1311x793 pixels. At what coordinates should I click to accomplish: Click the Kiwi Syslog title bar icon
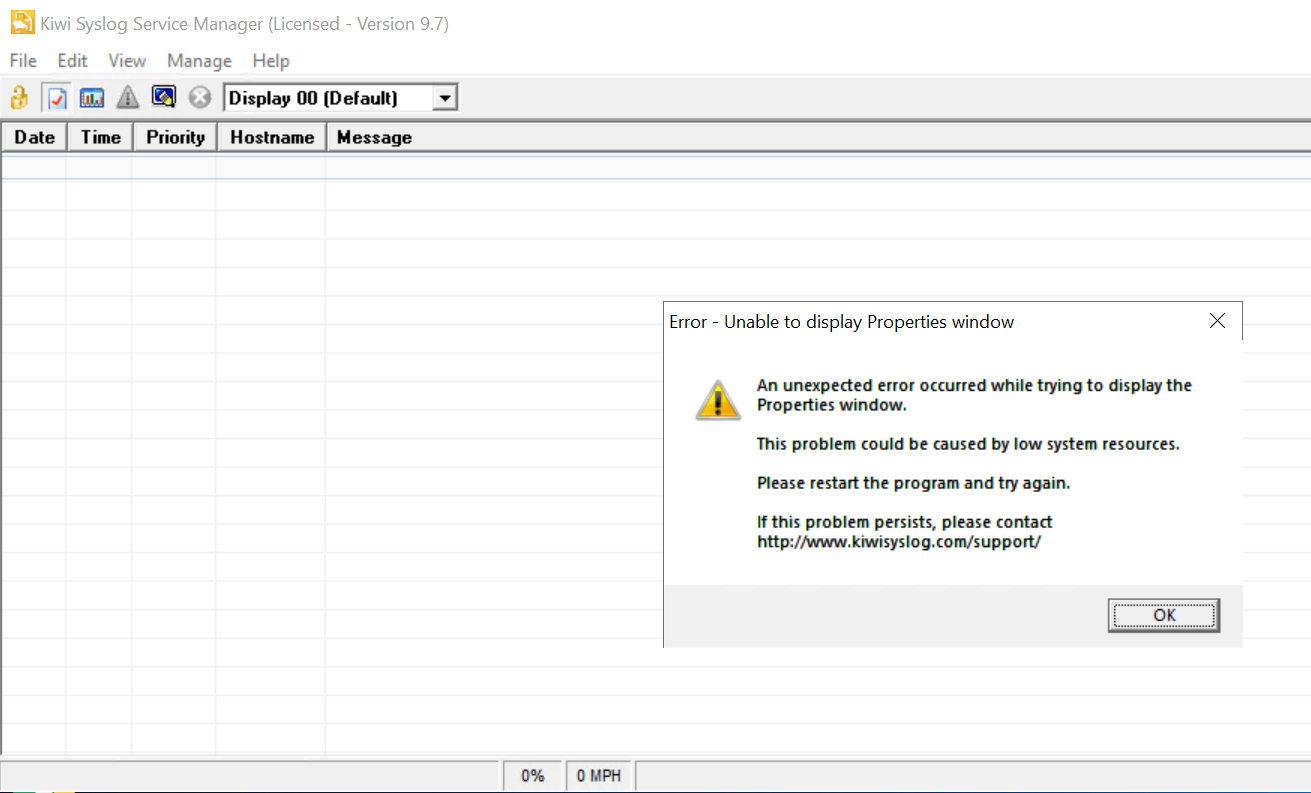[21, 23]
